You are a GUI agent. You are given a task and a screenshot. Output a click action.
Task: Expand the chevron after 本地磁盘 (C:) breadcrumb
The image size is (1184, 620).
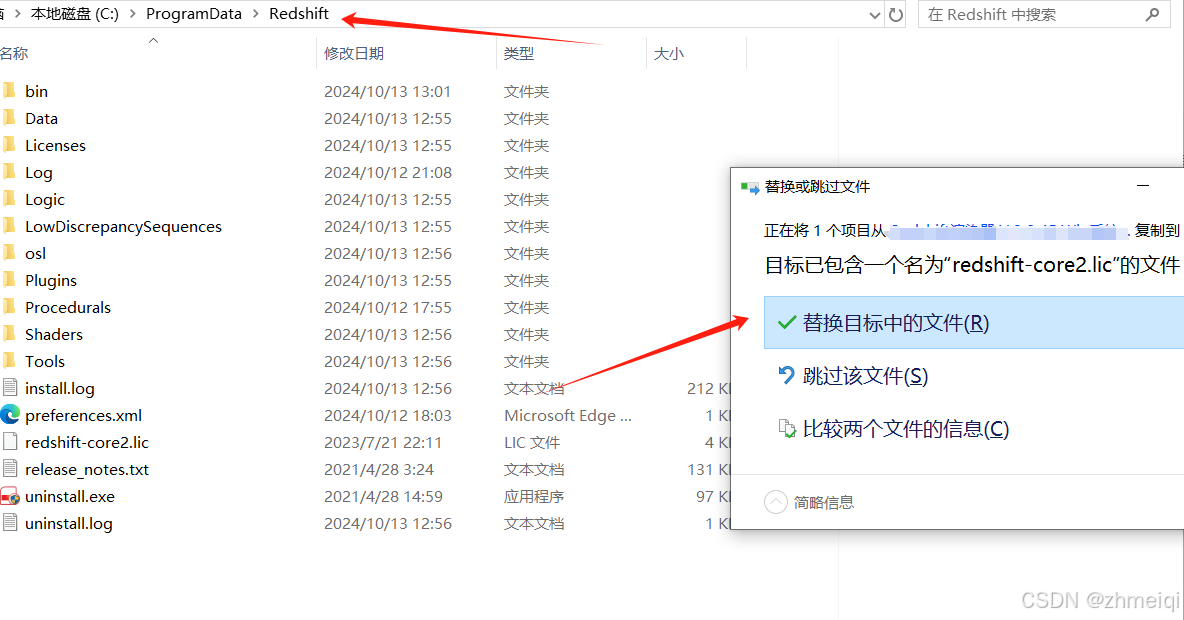132,14
